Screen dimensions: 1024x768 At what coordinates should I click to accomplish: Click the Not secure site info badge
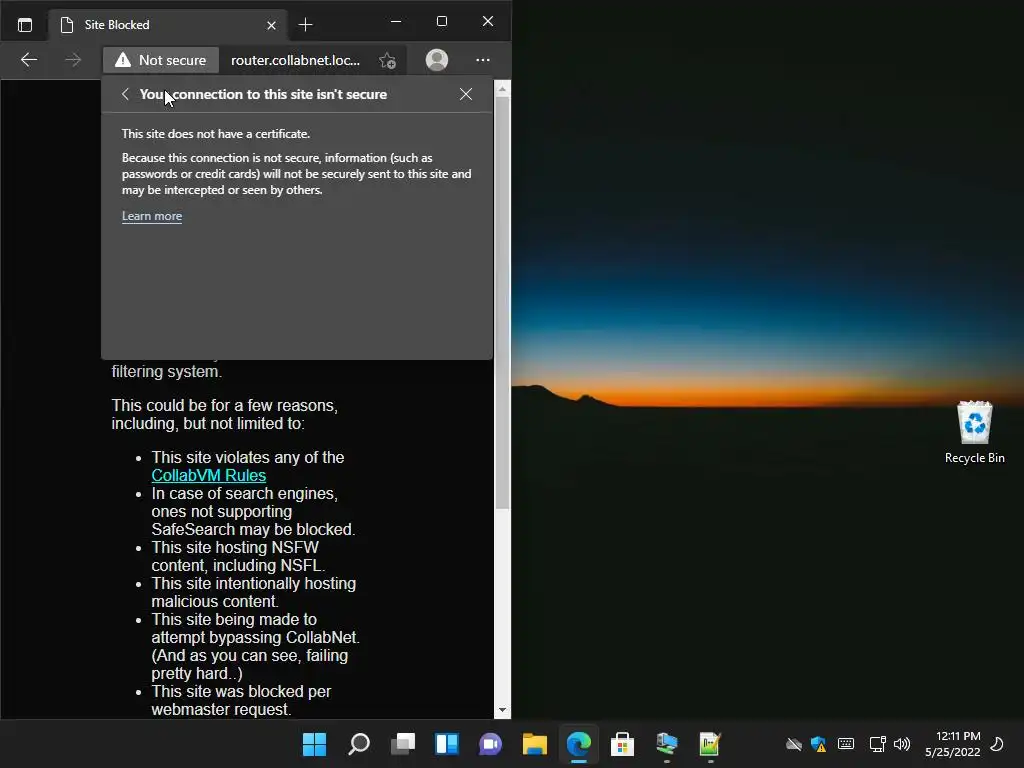point(161,60)
